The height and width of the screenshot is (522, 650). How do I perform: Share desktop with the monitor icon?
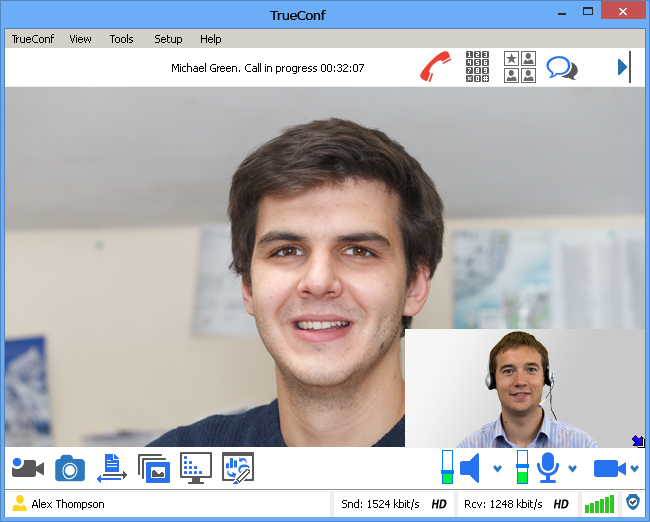coord(196,468)
